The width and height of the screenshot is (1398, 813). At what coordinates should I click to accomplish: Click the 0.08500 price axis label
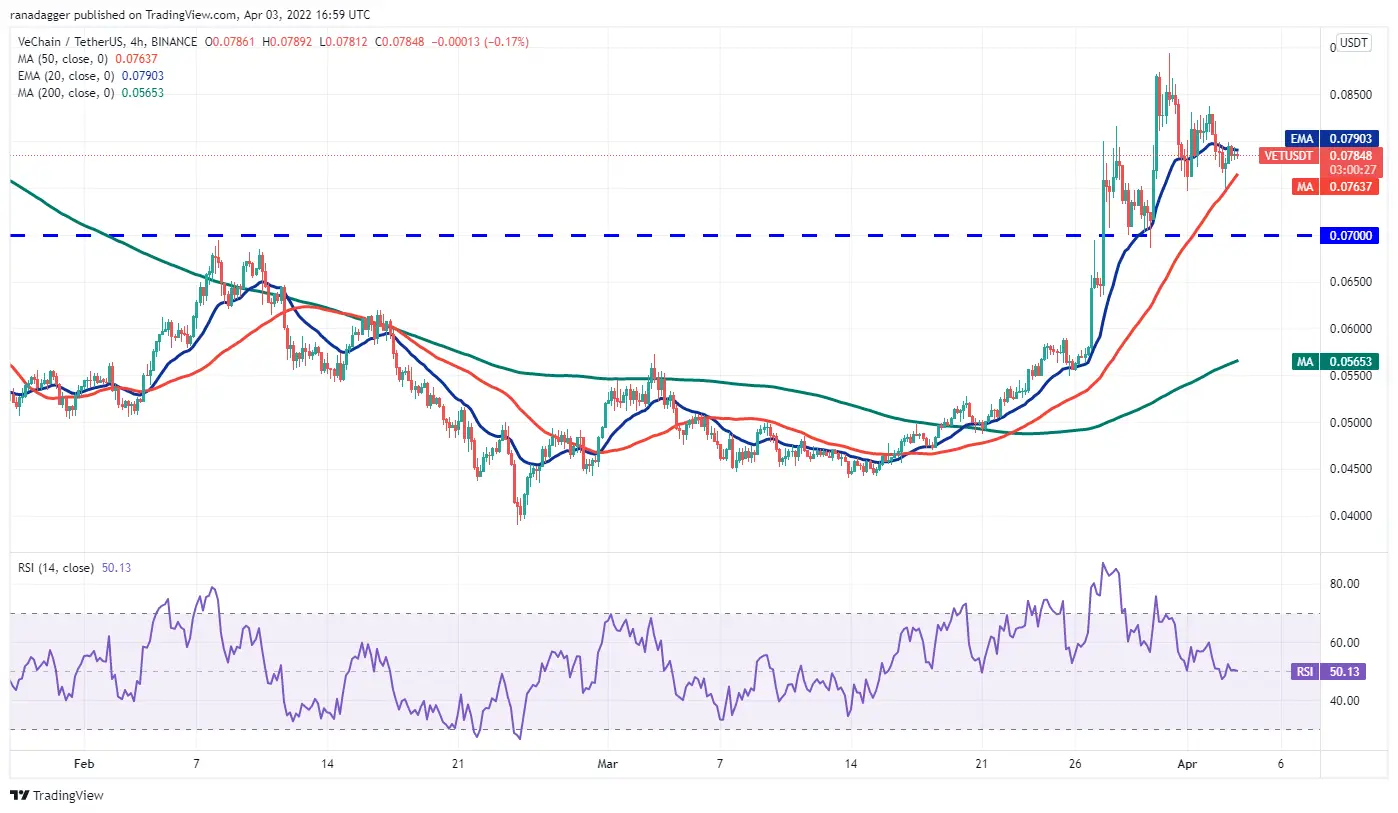[x=1351, y=95]
